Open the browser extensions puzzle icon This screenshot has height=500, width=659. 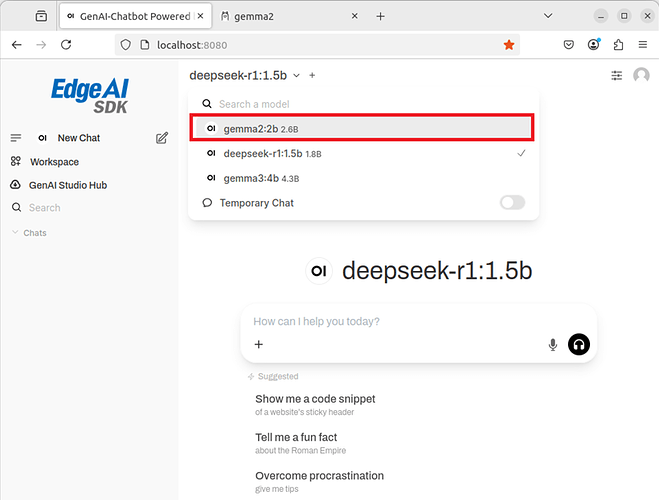tap(618, 45)
